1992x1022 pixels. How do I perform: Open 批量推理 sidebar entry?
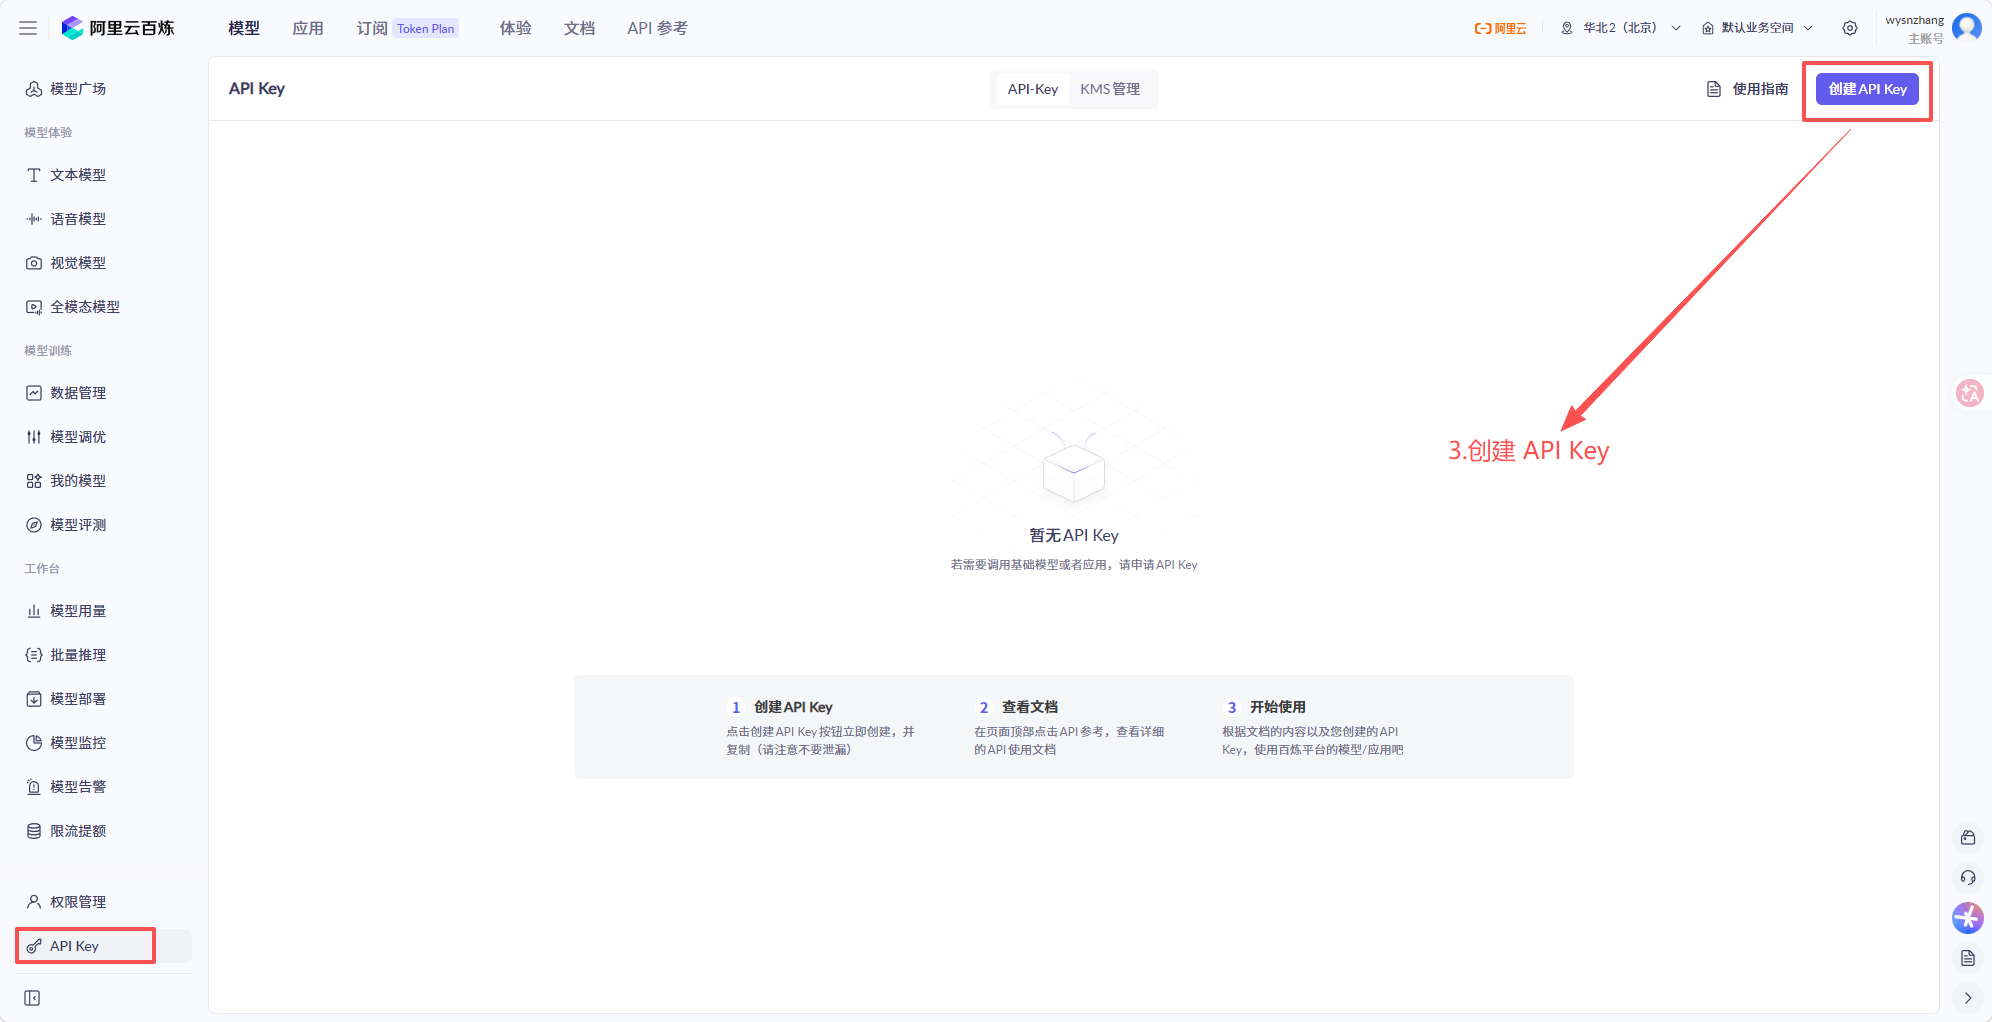104,655
